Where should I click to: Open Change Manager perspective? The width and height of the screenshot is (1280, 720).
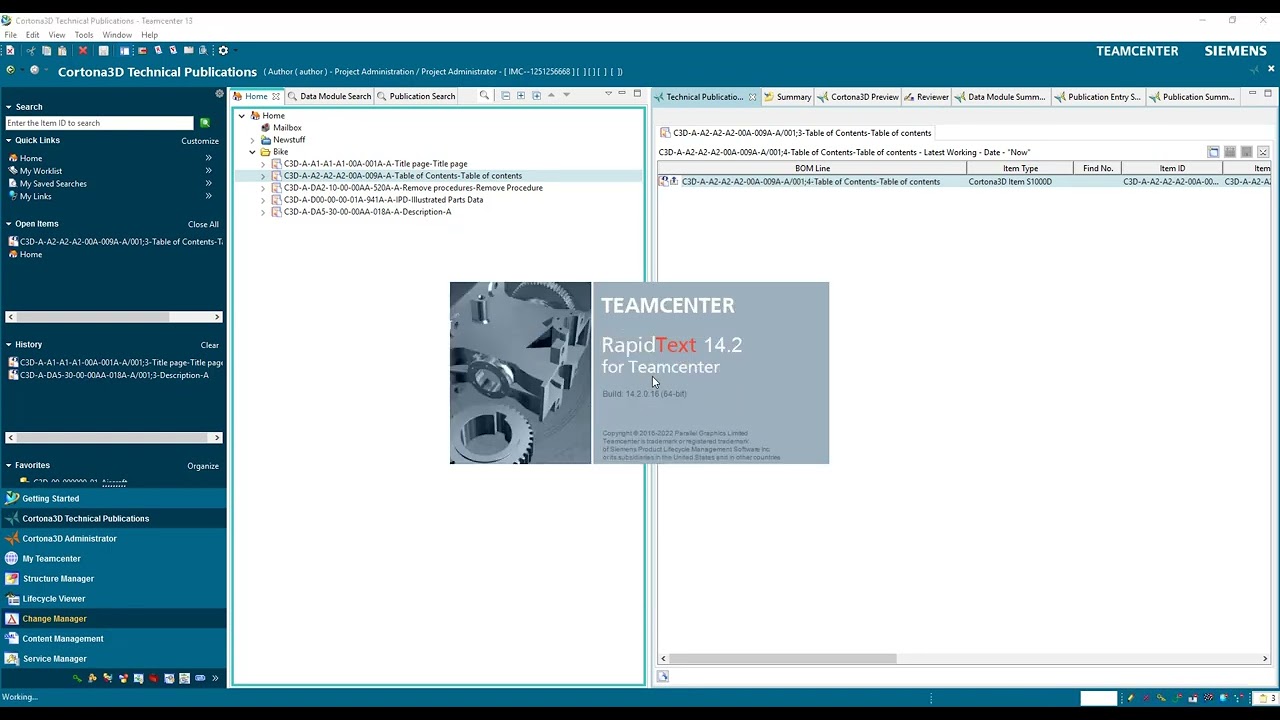[54, 619]
